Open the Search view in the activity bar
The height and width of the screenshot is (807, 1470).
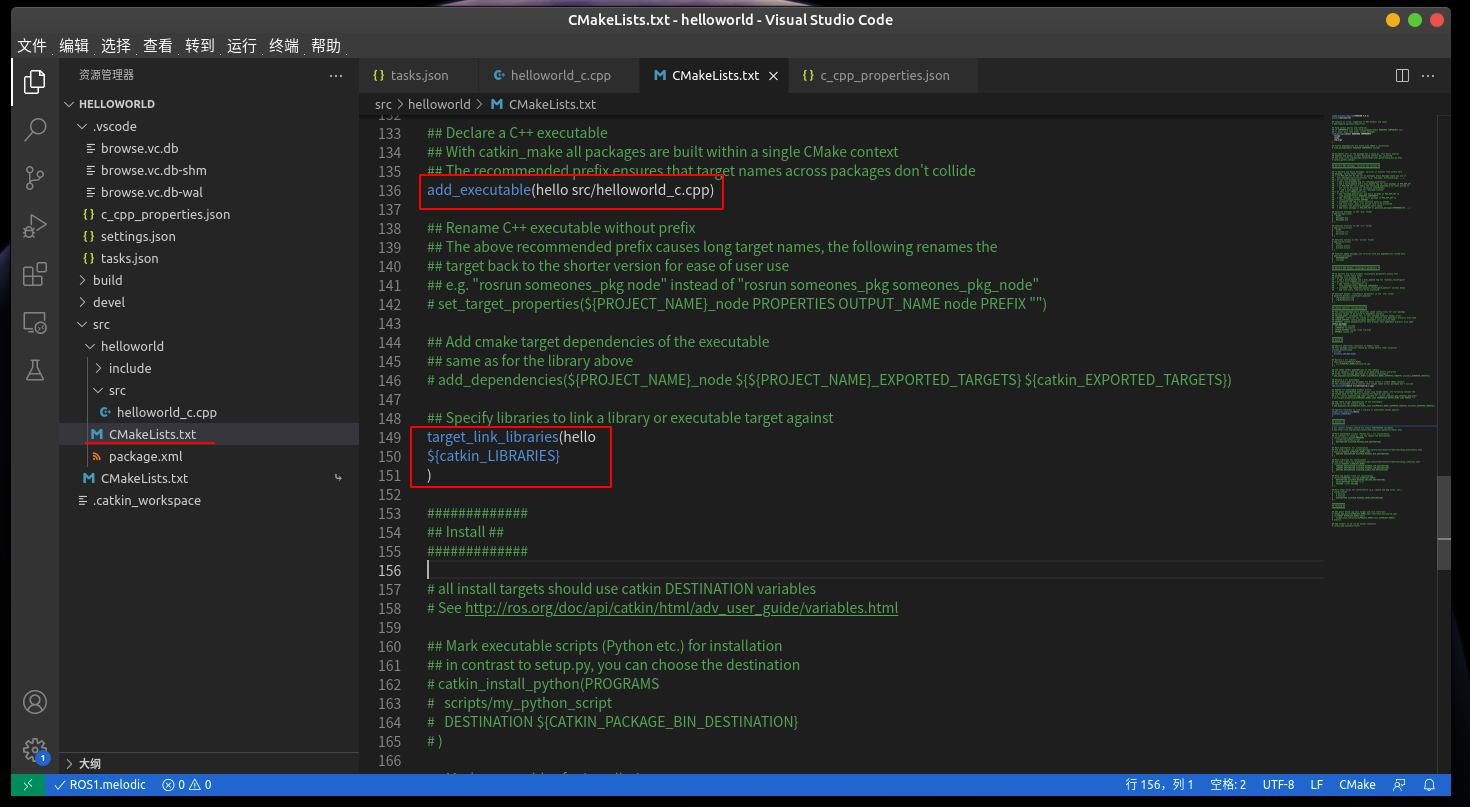pos(35,129)
